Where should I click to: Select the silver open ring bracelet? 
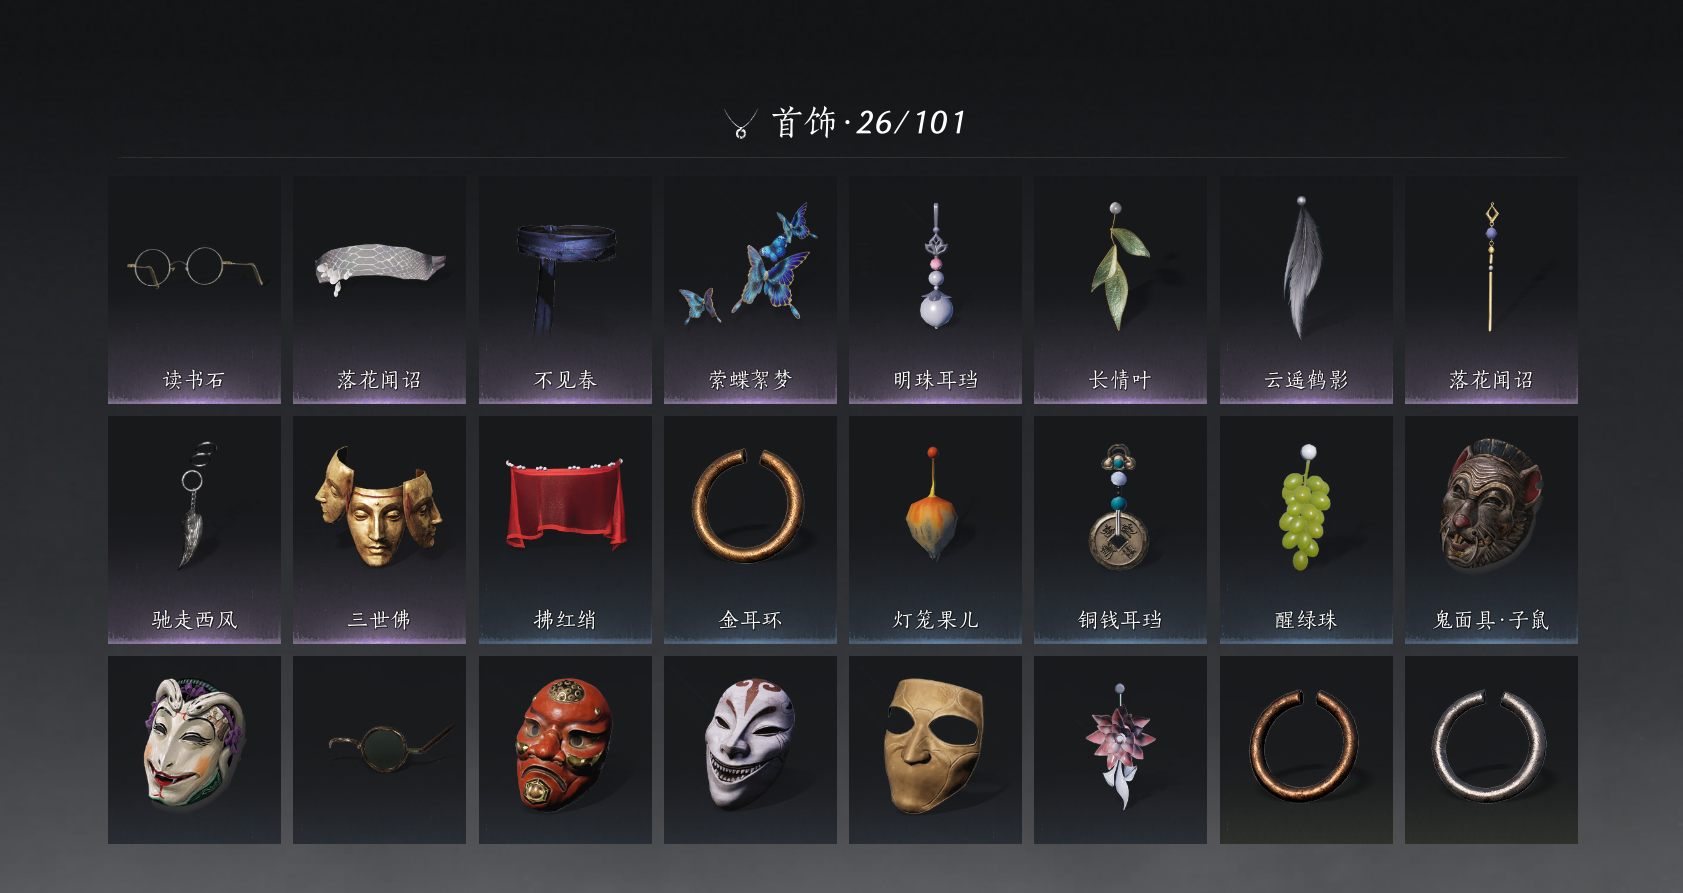(x=1491, y=750)
